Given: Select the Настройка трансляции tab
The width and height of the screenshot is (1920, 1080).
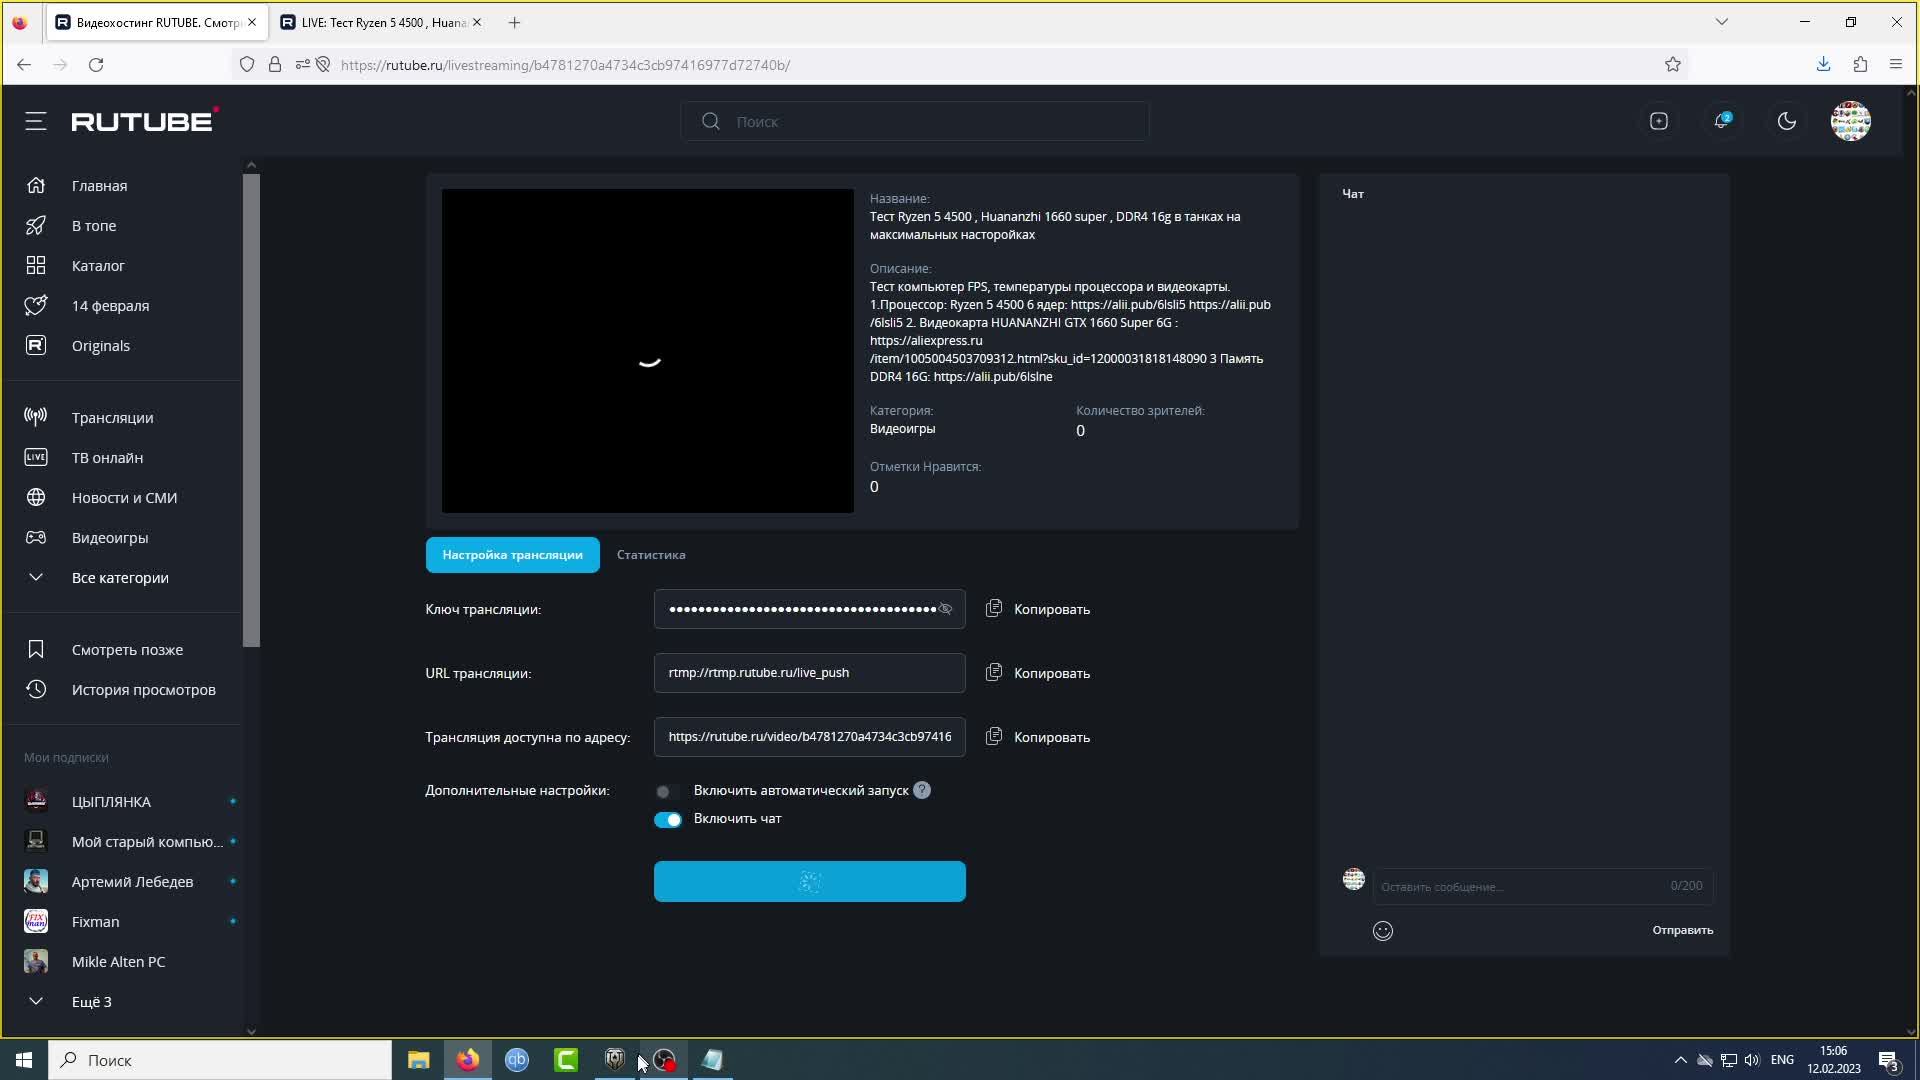Looking at the screenshot, I should (512, 555).
